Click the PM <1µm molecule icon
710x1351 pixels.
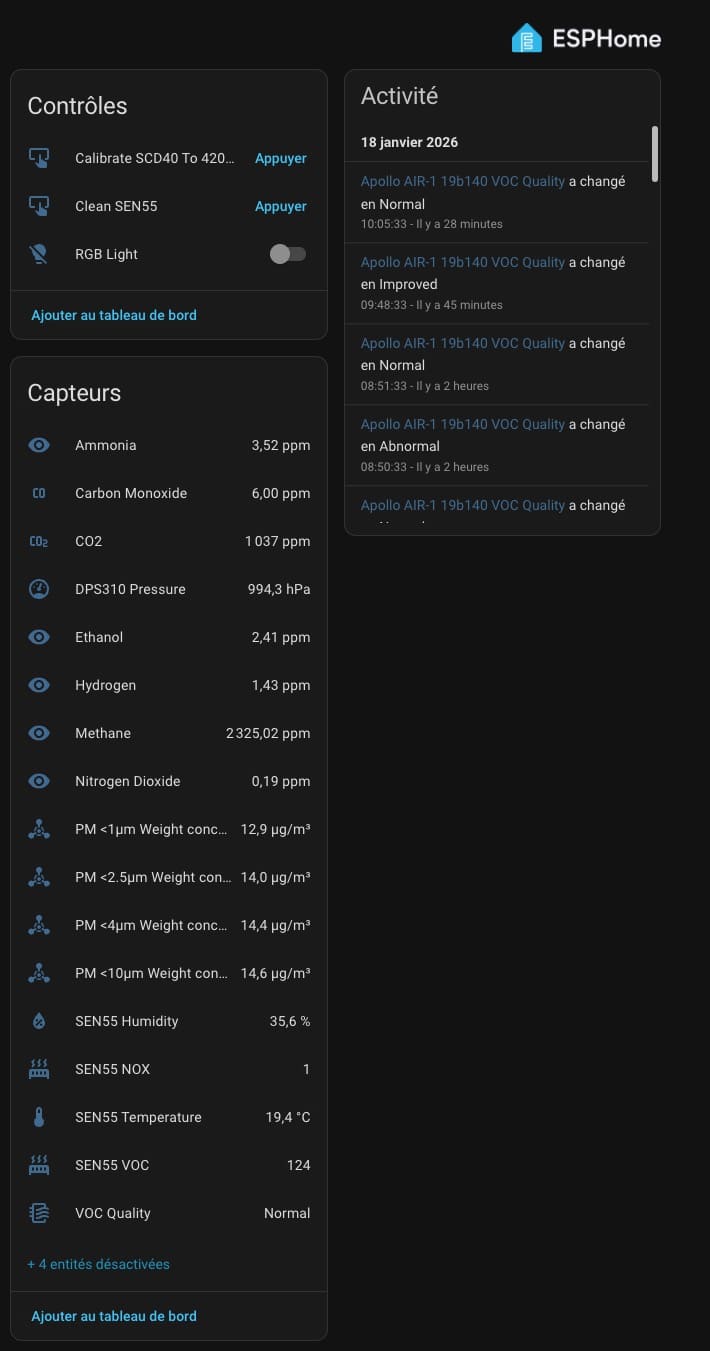[39, 829]
